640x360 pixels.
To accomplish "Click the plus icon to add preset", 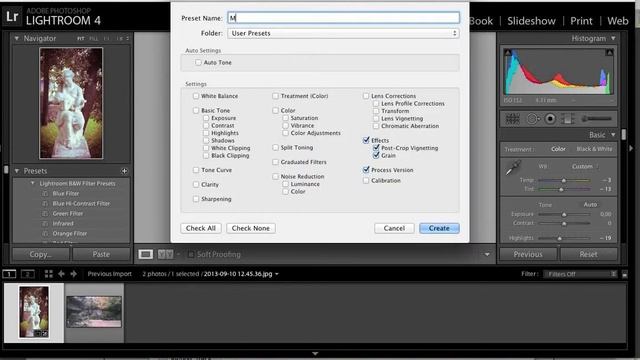I will pyautogui.click(x=124, y=171).
